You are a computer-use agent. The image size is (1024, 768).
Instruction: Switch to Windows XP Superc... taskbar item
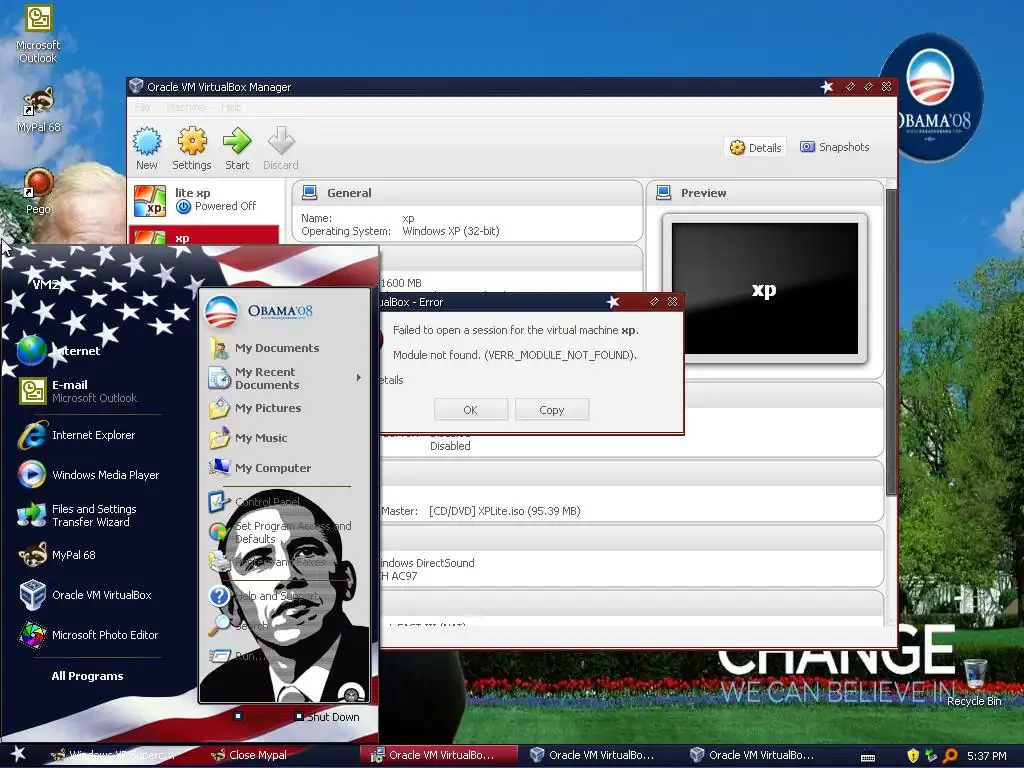pyautogui.click(x=118, y=755)
